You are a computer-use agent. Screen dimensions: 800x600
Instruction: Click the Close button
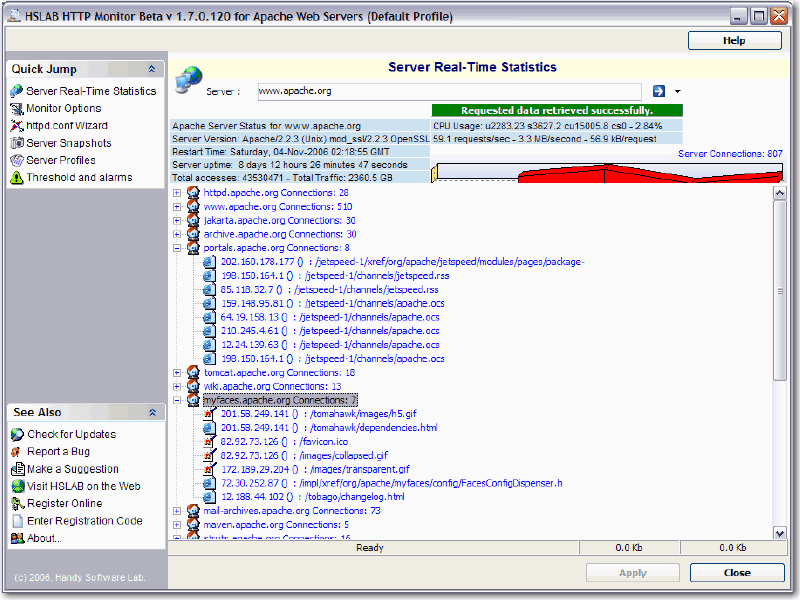coord(737,572)
